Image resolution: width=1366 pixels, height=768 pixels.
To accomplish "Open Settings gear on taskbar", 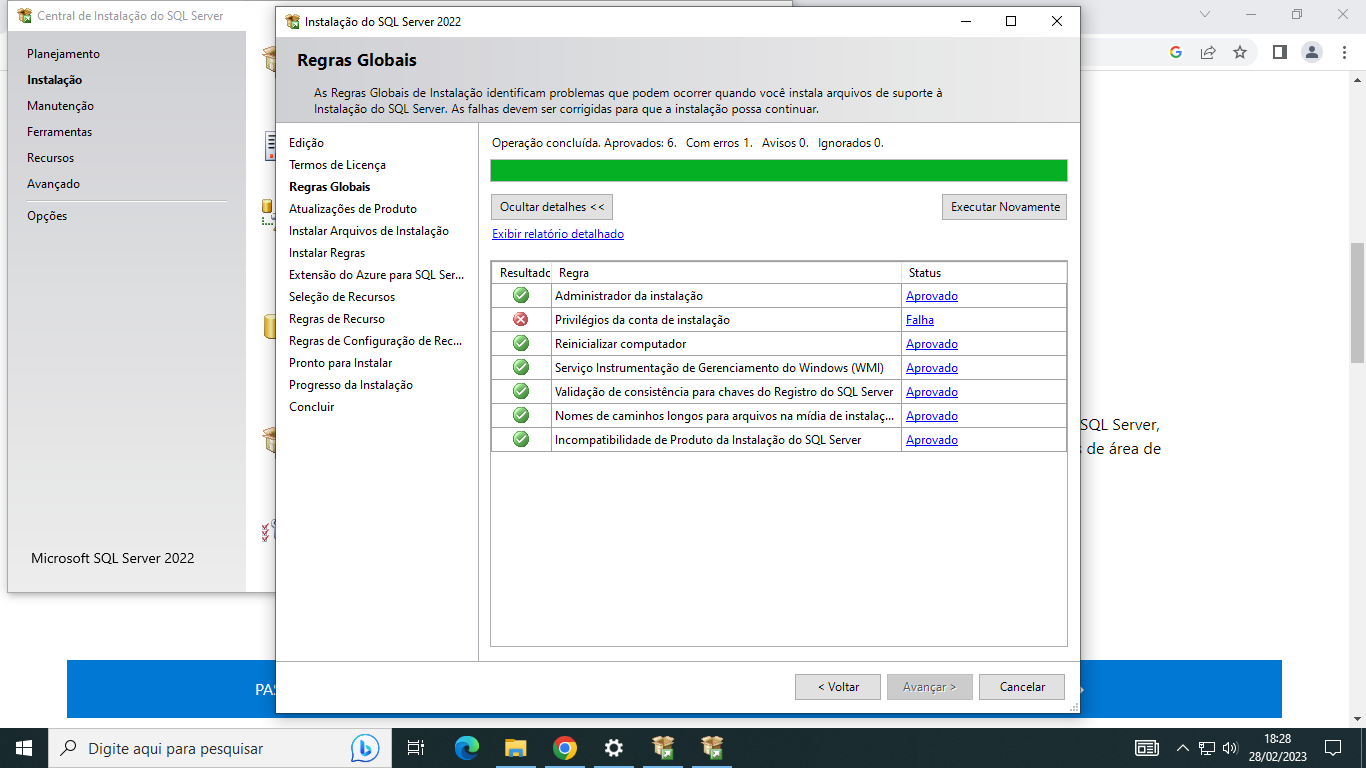I will click(614, 748).
